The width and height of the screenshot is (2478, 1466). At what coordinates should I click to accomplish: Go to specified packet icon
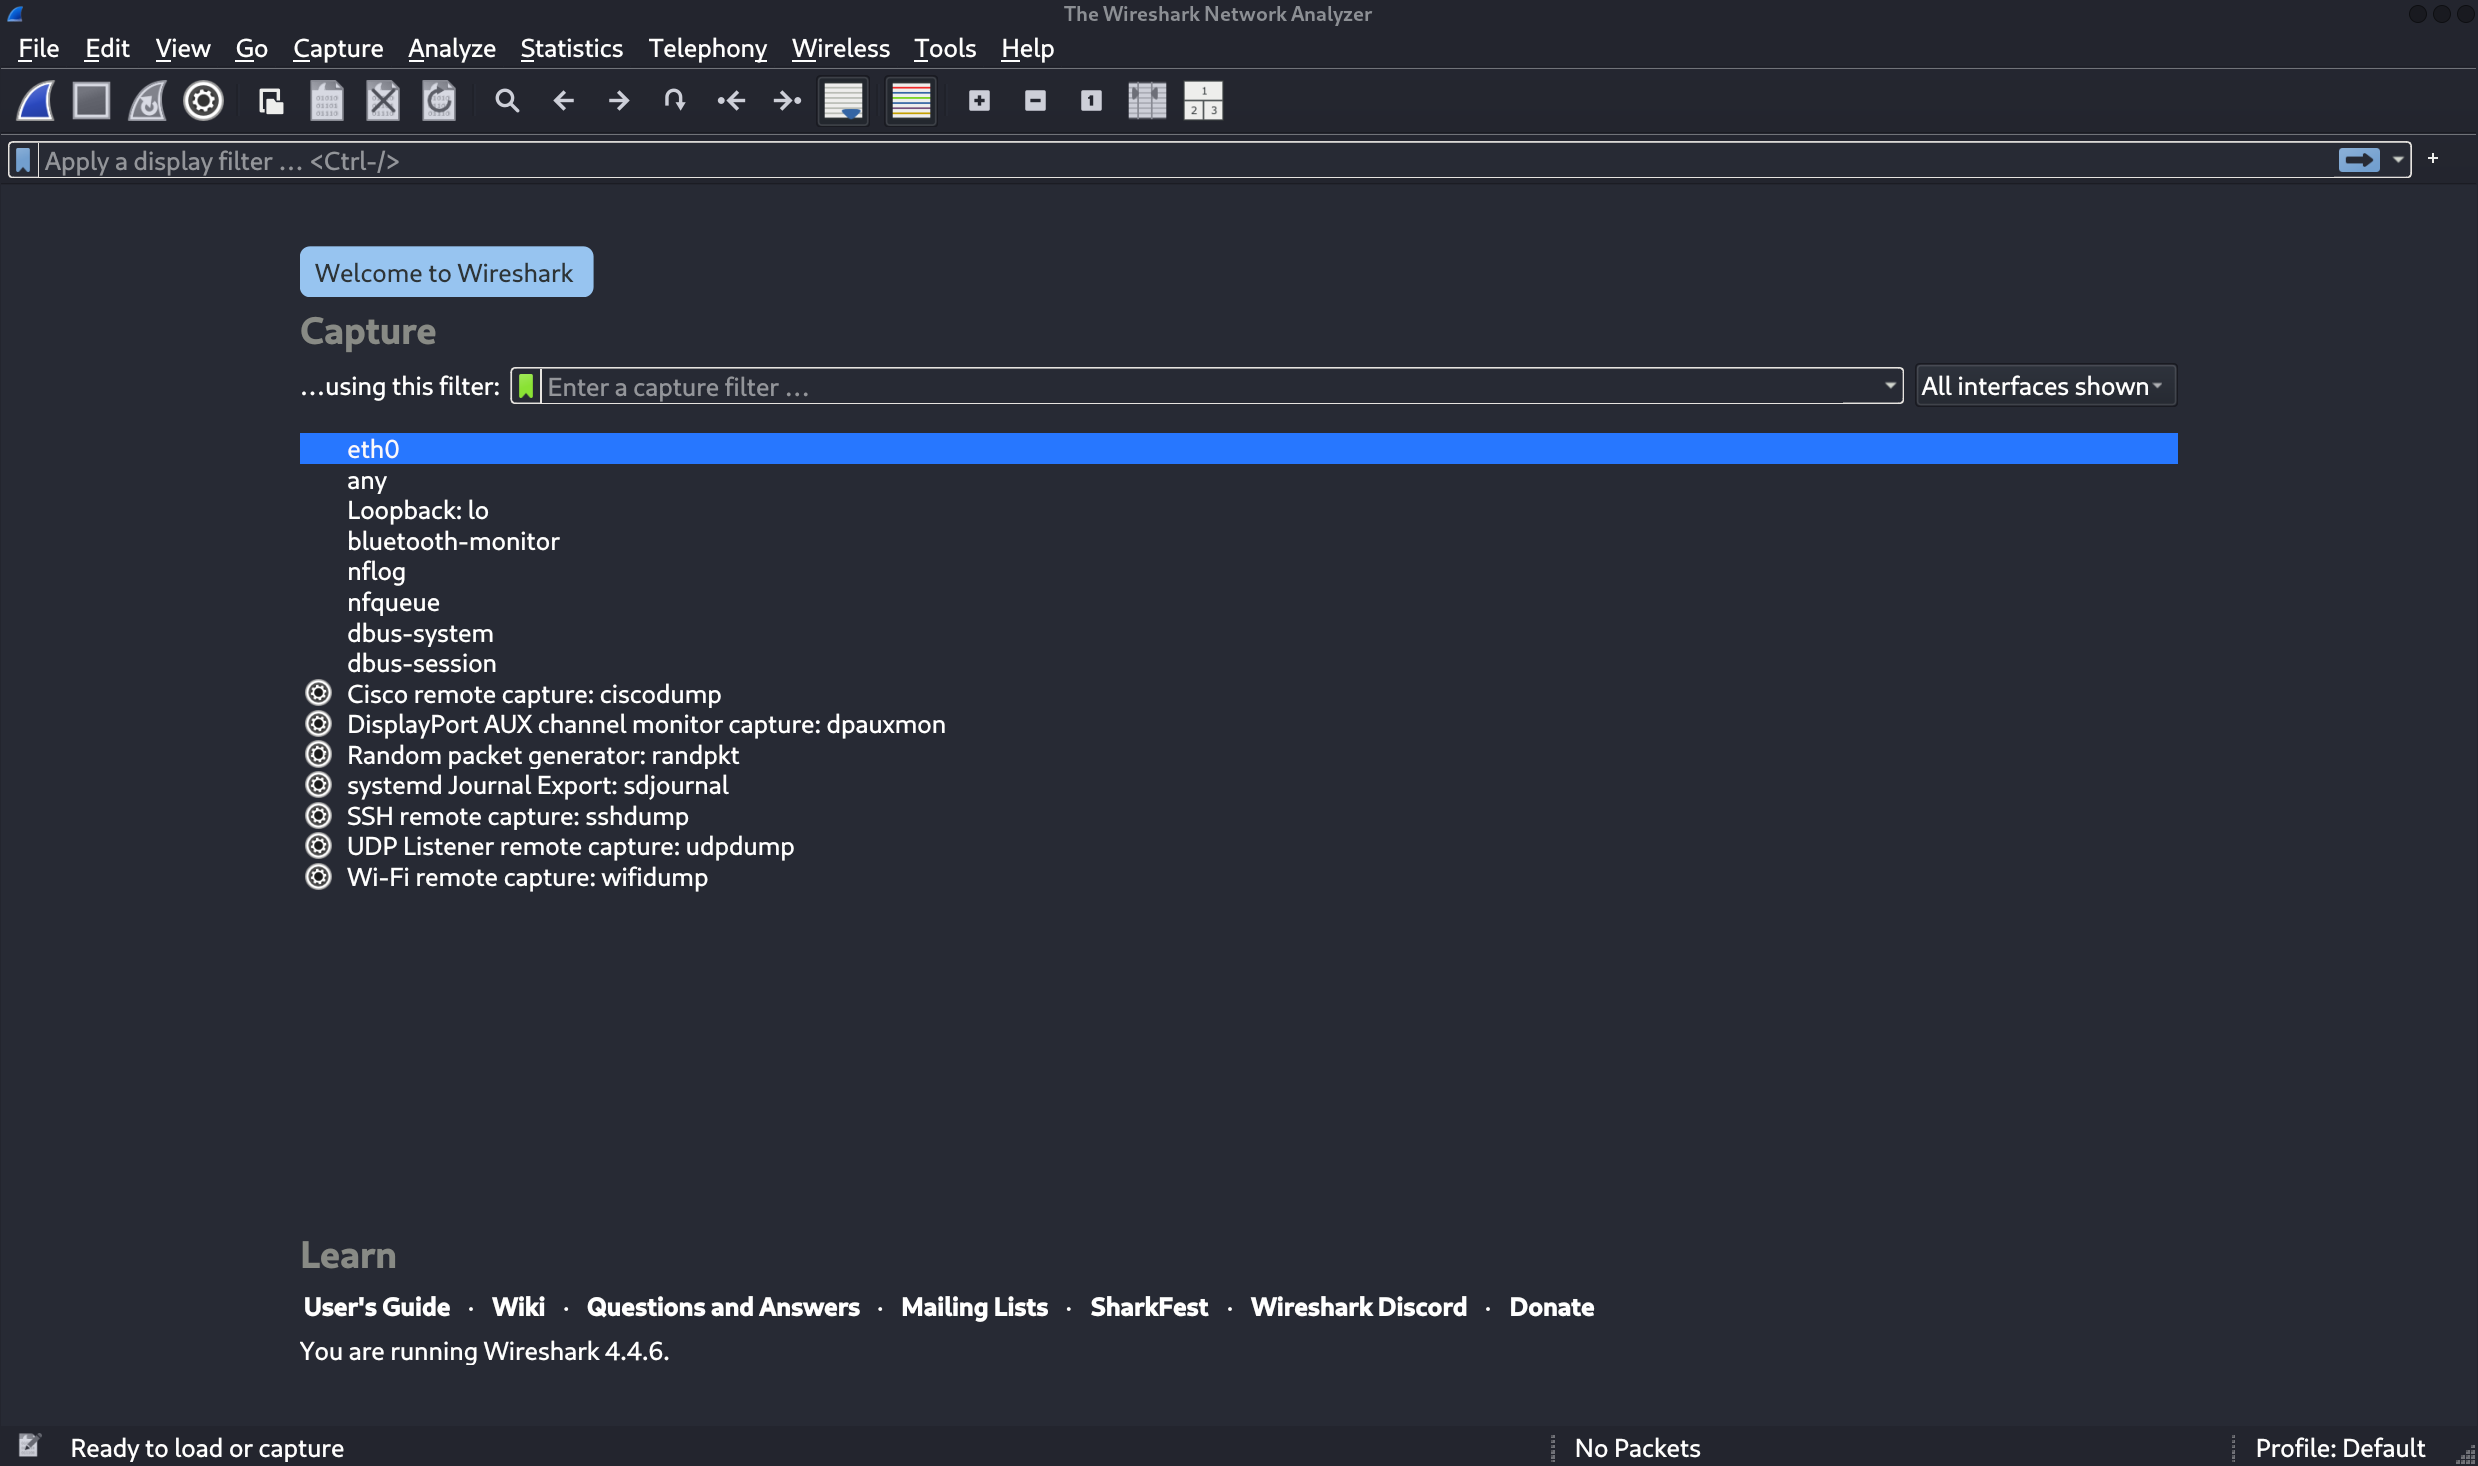point(675,101)
